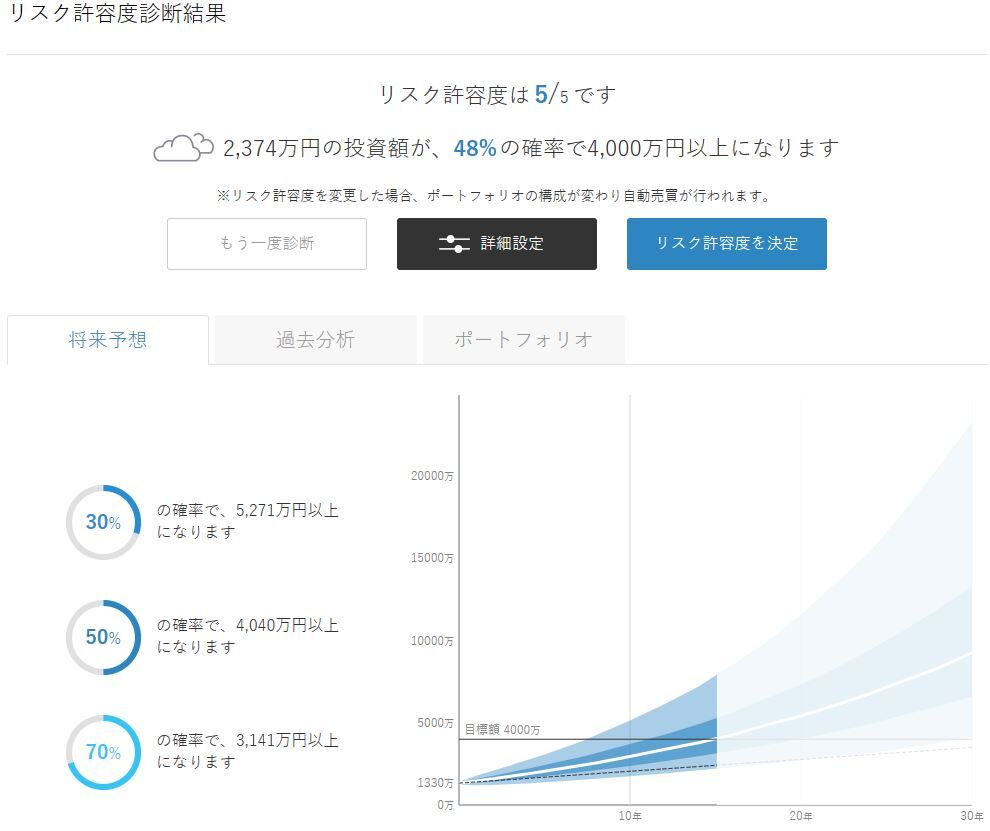Click the 10年 axis label
This screenshot has height=831, width=990.
629,816
